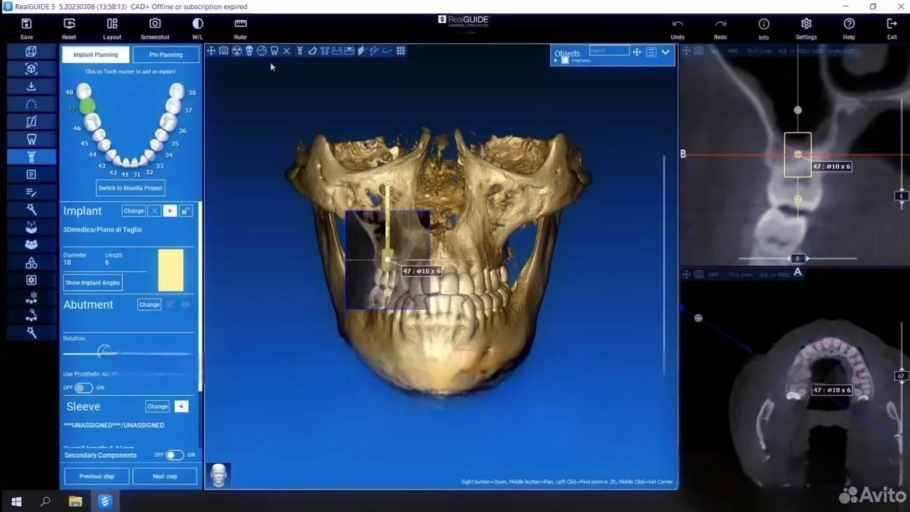Viewport: 910px width, 512px height.
Task: Toggle Use Prosthetic Abutment switch
Action: pos(83,387)
